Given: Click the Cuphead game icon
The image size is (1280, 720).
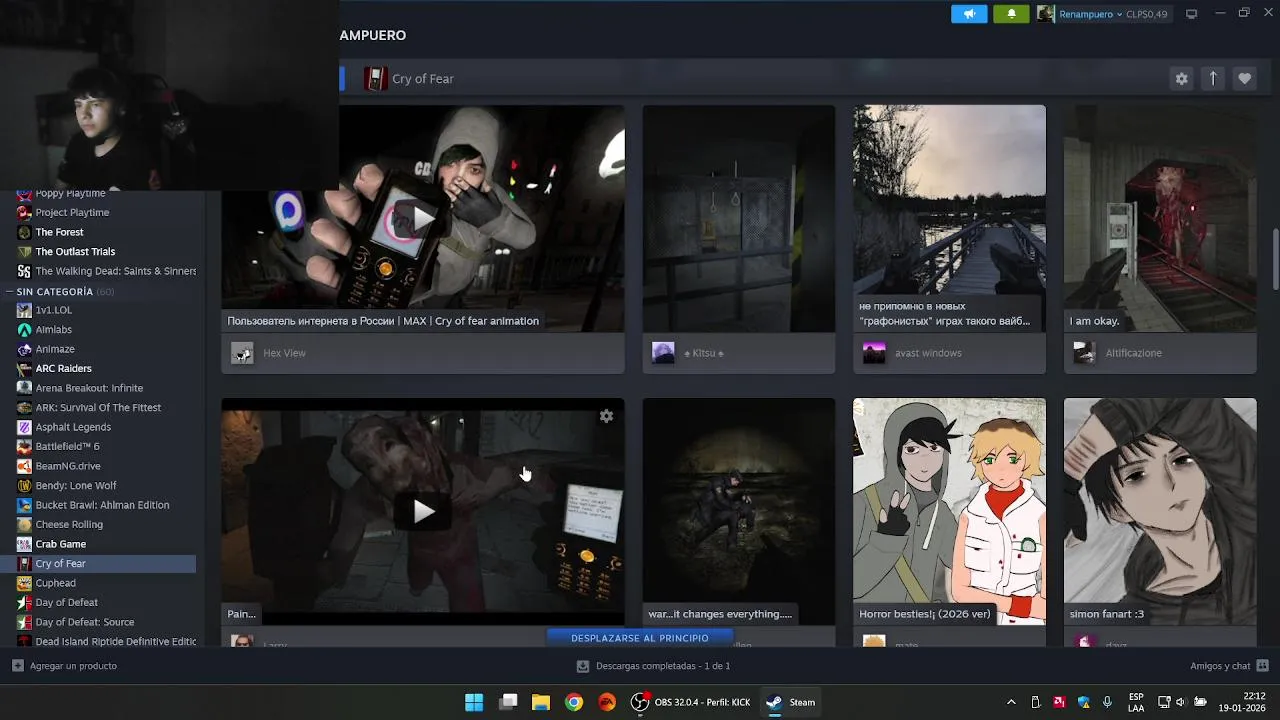Looking at the screenshot, I should point(24,583).
